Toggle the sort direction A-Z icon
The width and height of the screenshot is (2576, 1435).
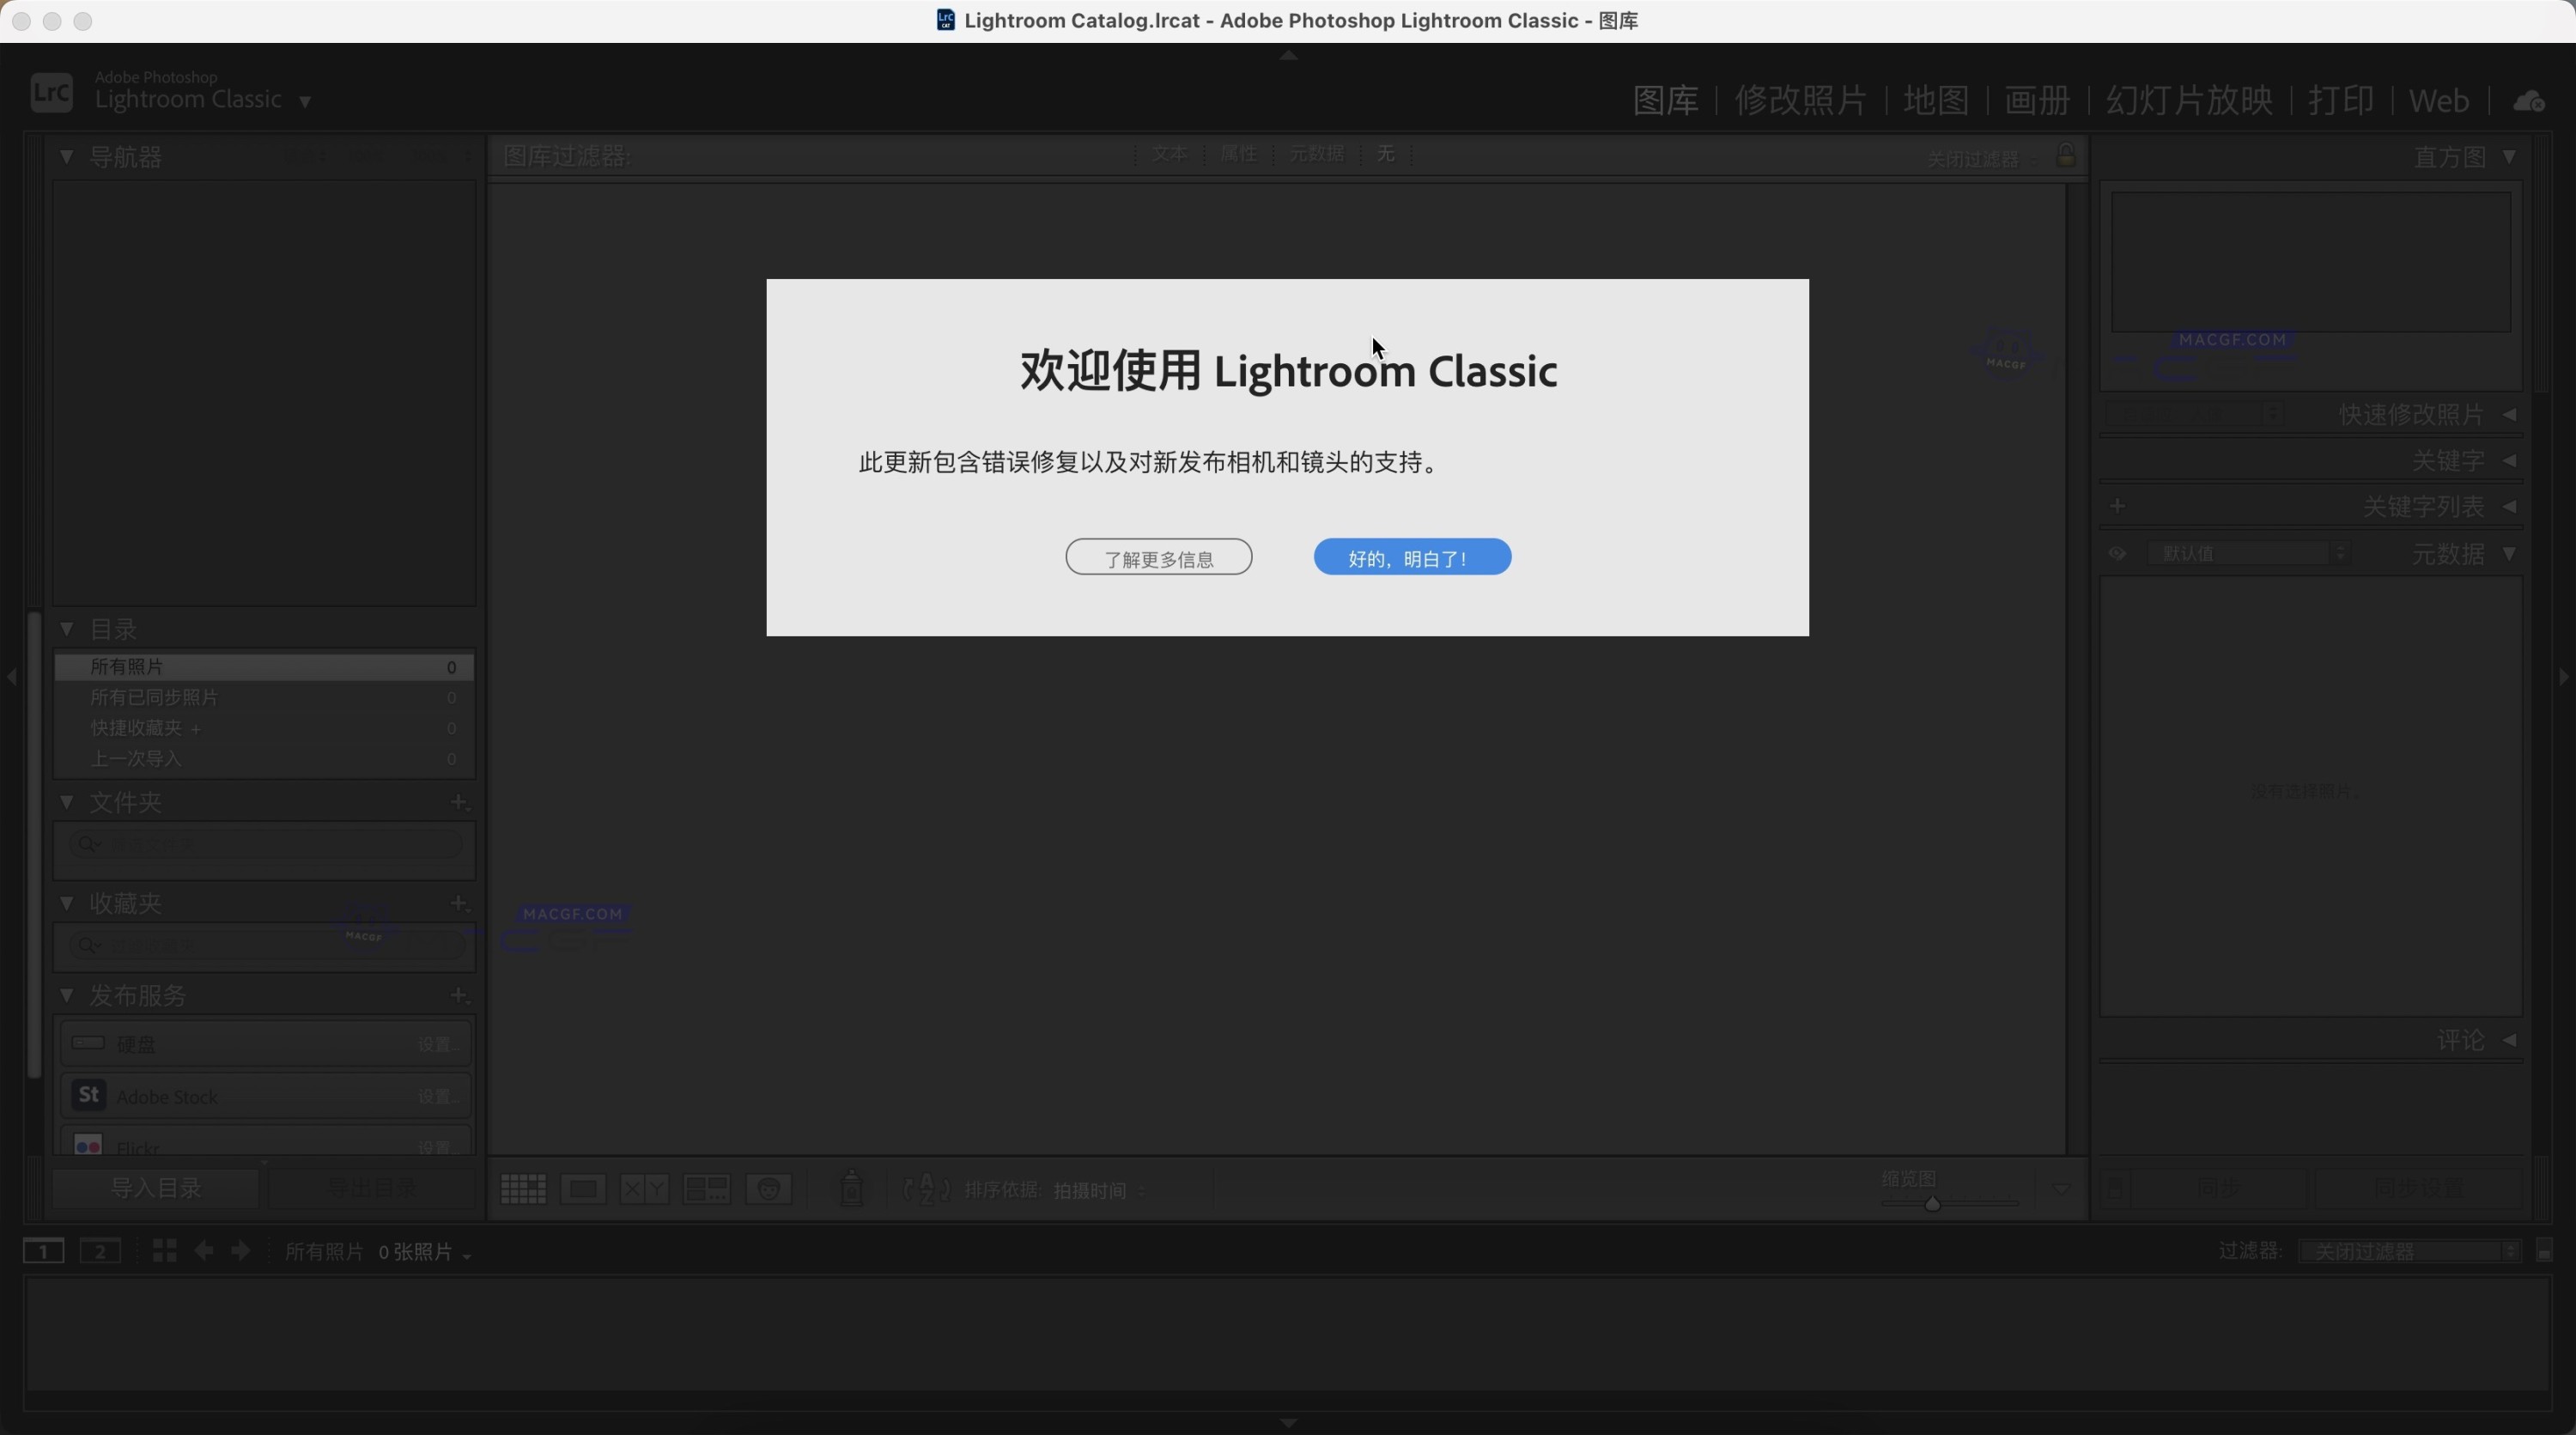[x=925, y=1189]
